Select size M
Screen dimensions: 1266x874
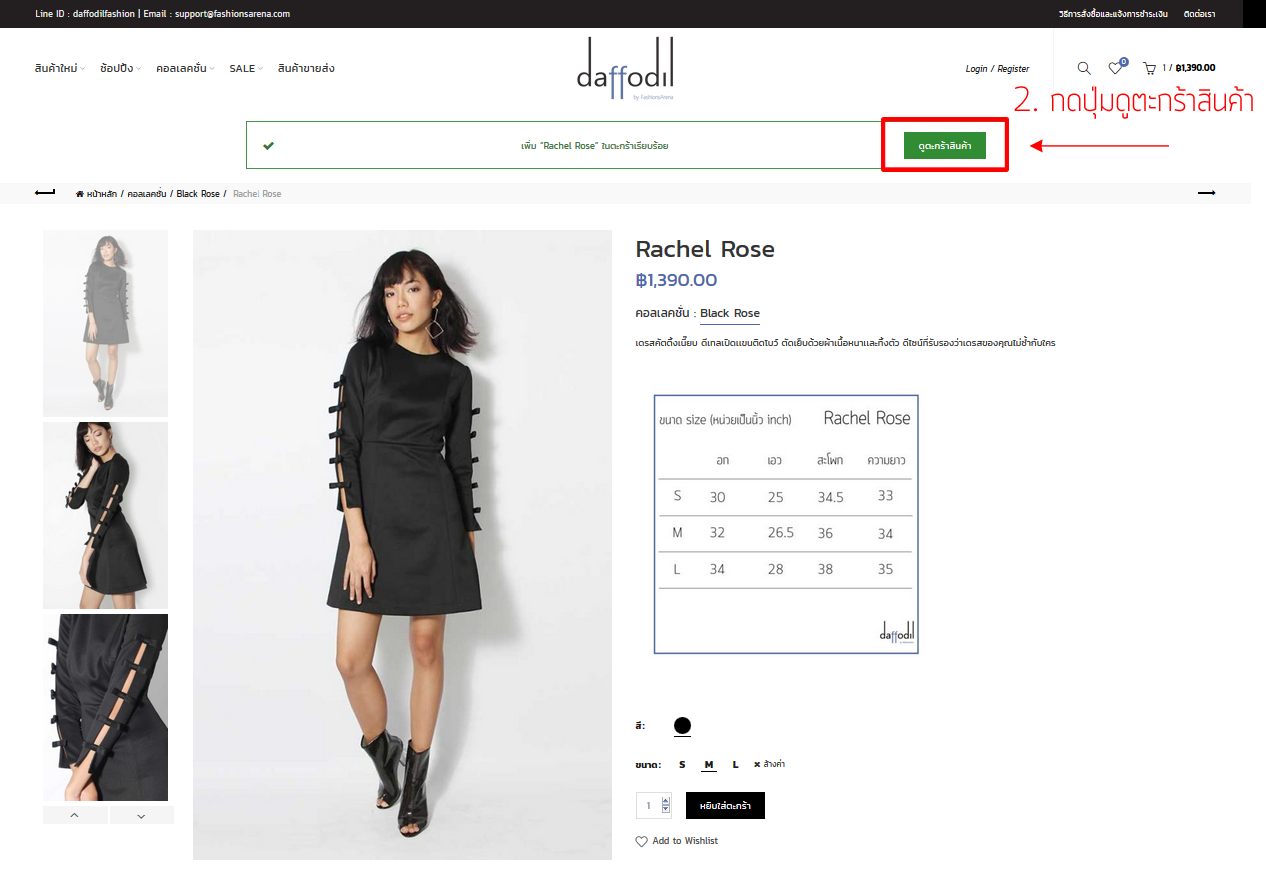click(x=709, y=765)
